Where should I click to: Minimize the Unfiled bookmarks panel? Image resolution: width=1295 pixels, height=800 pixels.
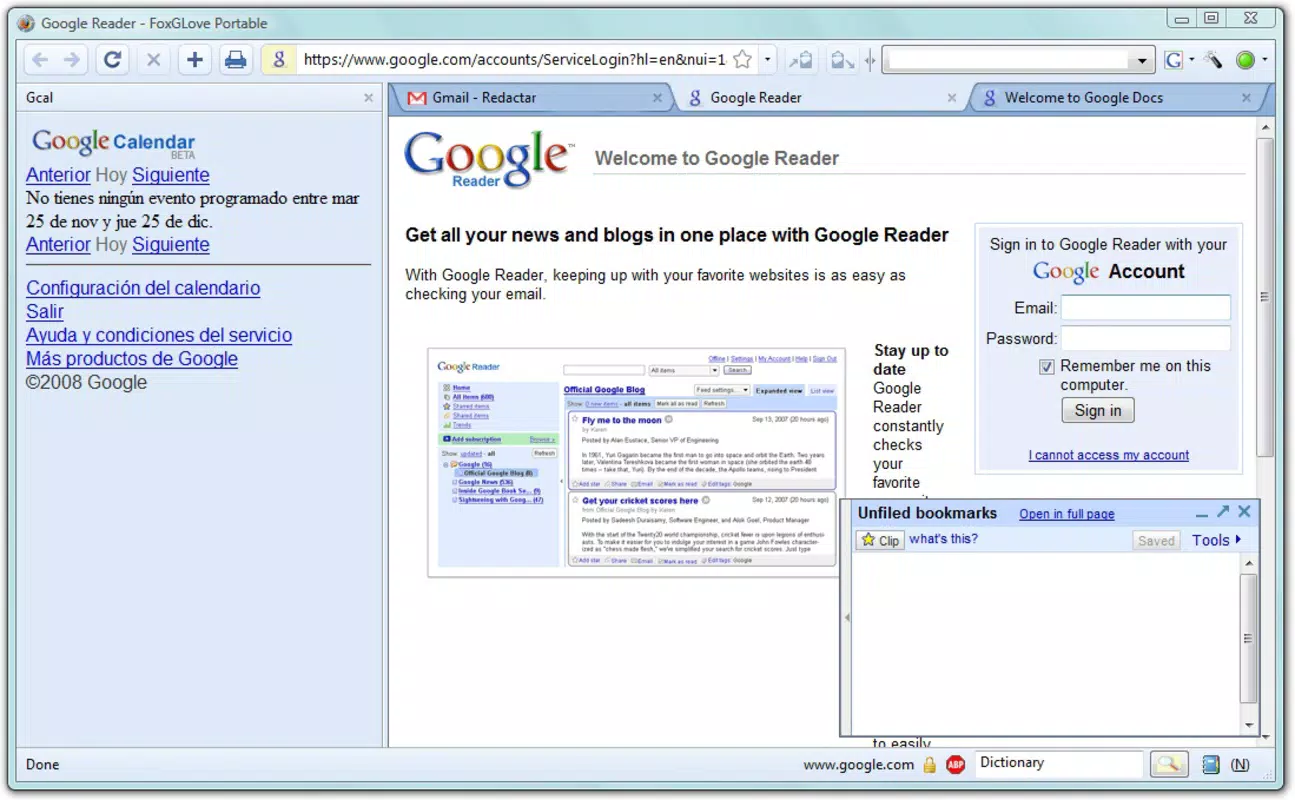click(1202, 514)
